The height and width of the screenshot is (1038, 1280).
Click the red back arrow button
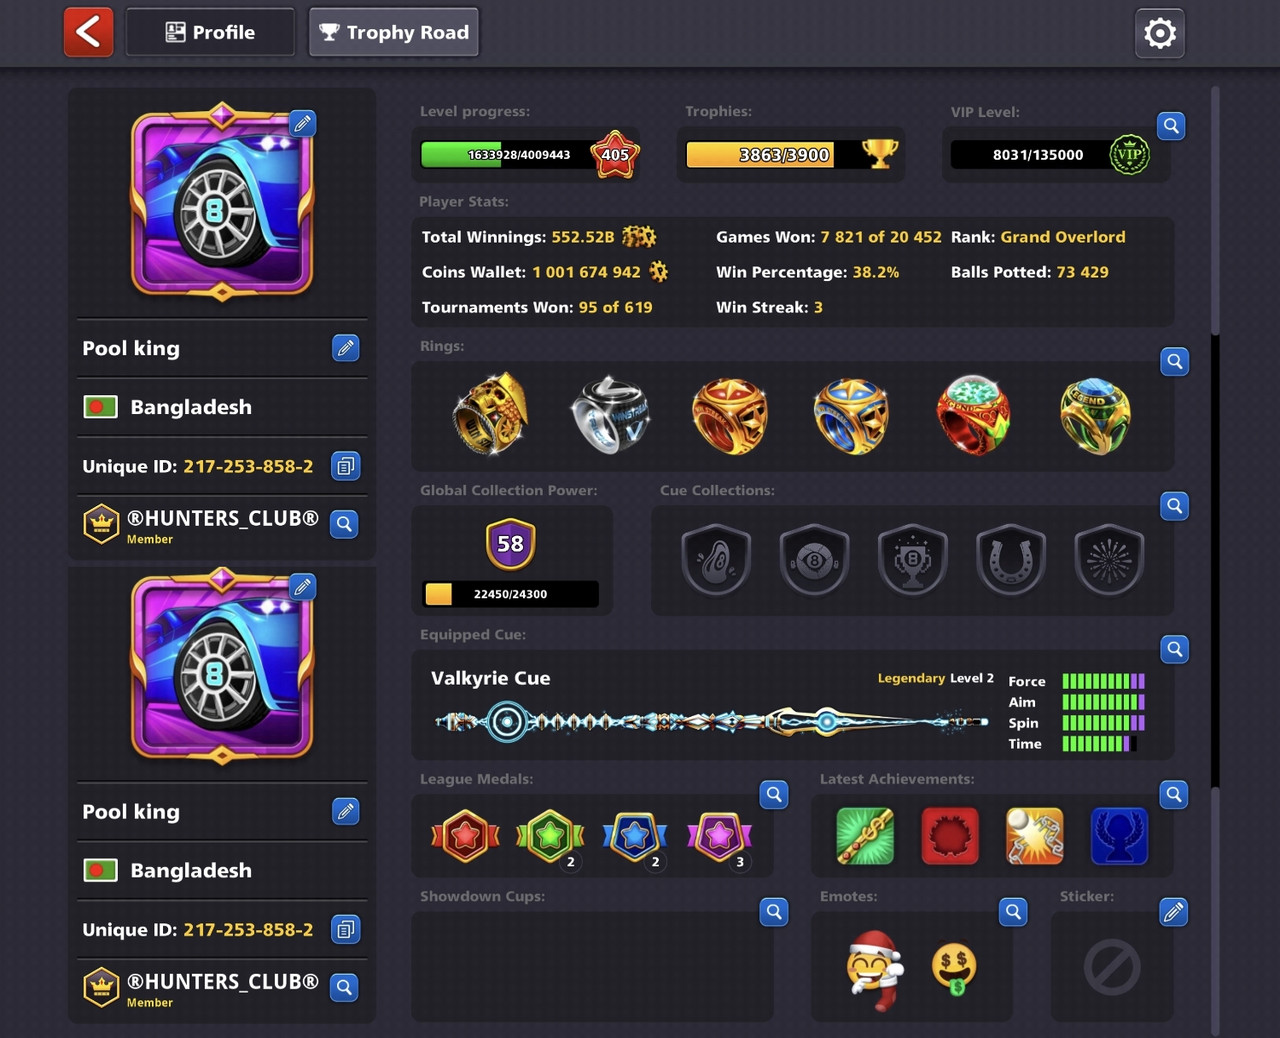click(89, 32)
